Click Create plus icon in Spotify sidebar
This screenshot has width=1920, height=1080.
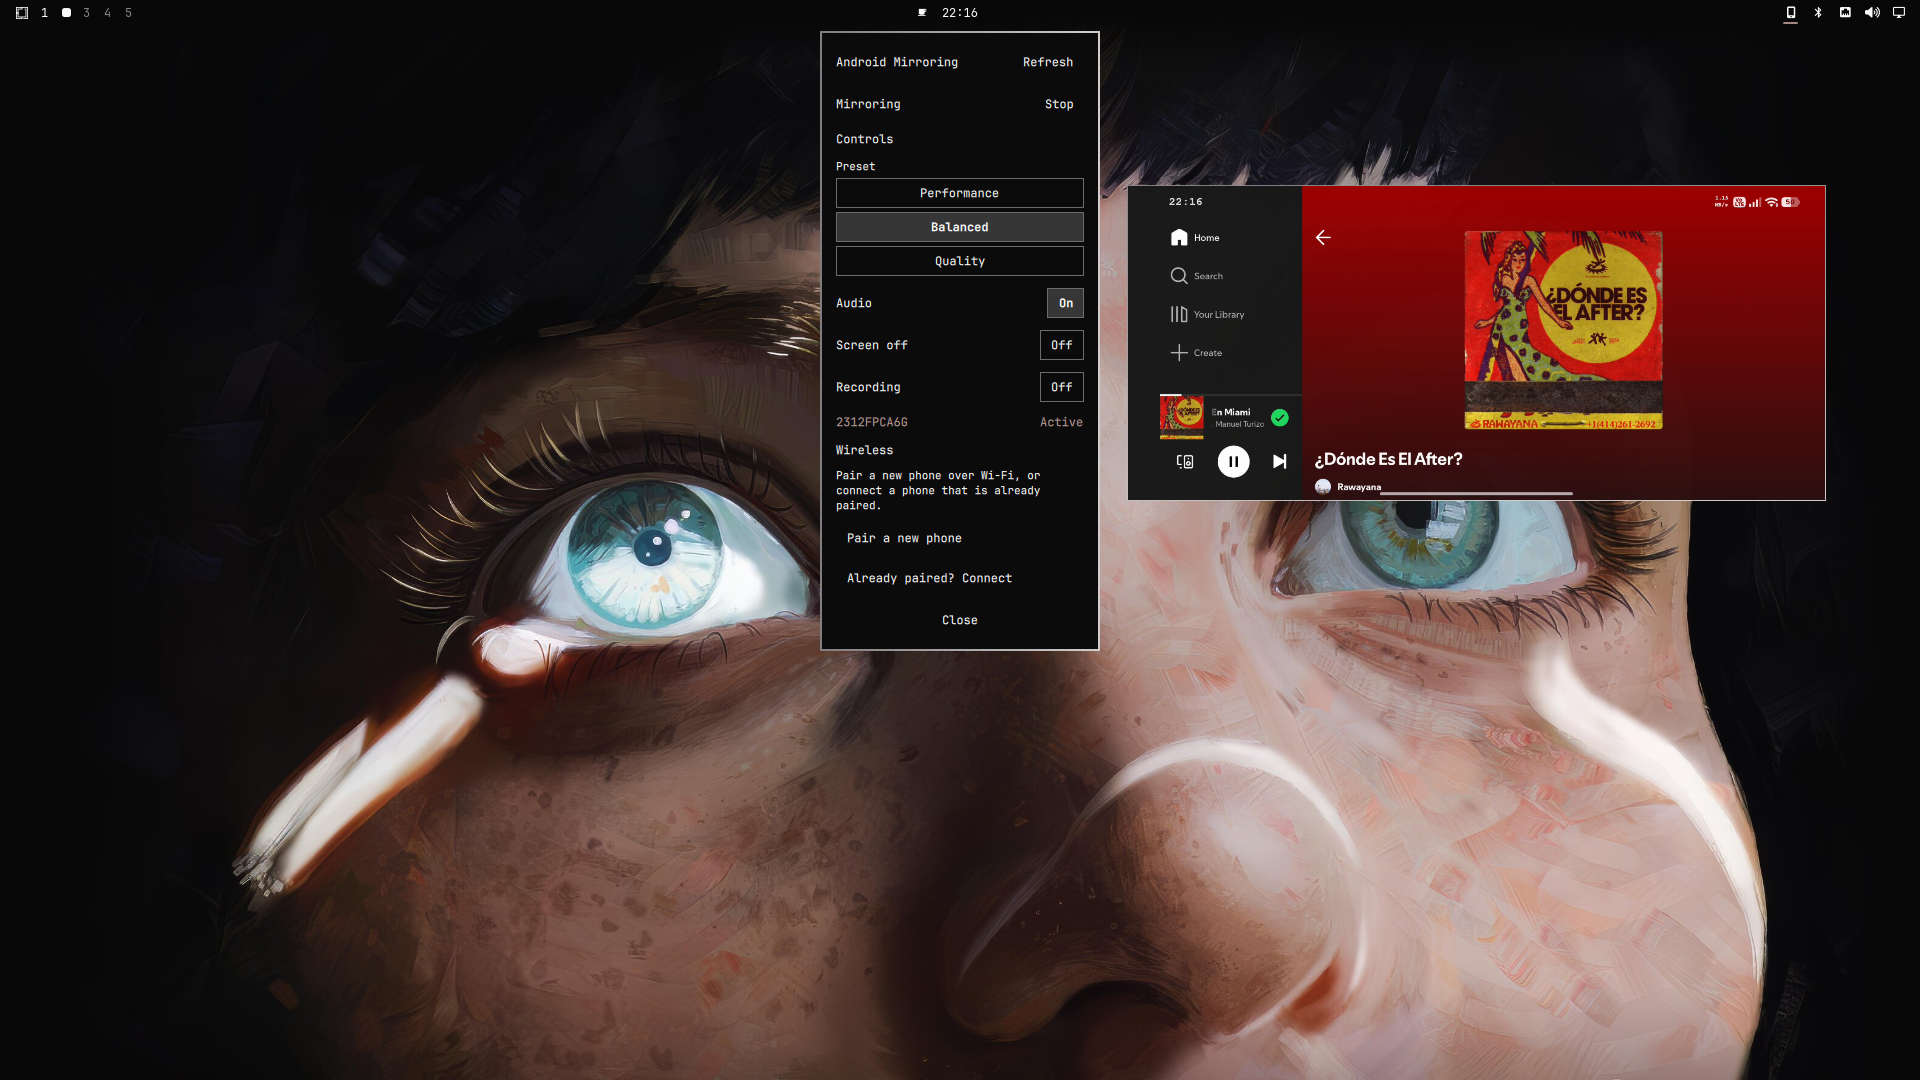tap(1179, 353)
